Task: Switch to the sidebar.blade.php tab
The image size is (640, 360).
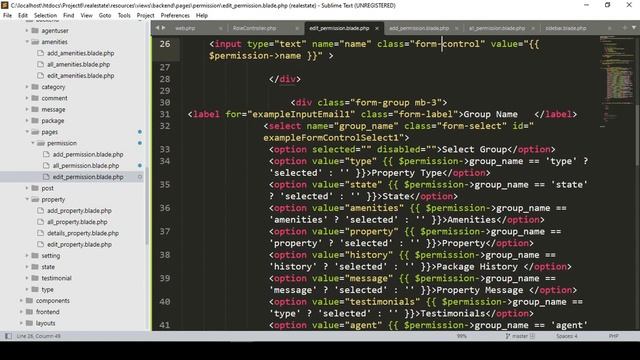Action: (x=566, y=28)
